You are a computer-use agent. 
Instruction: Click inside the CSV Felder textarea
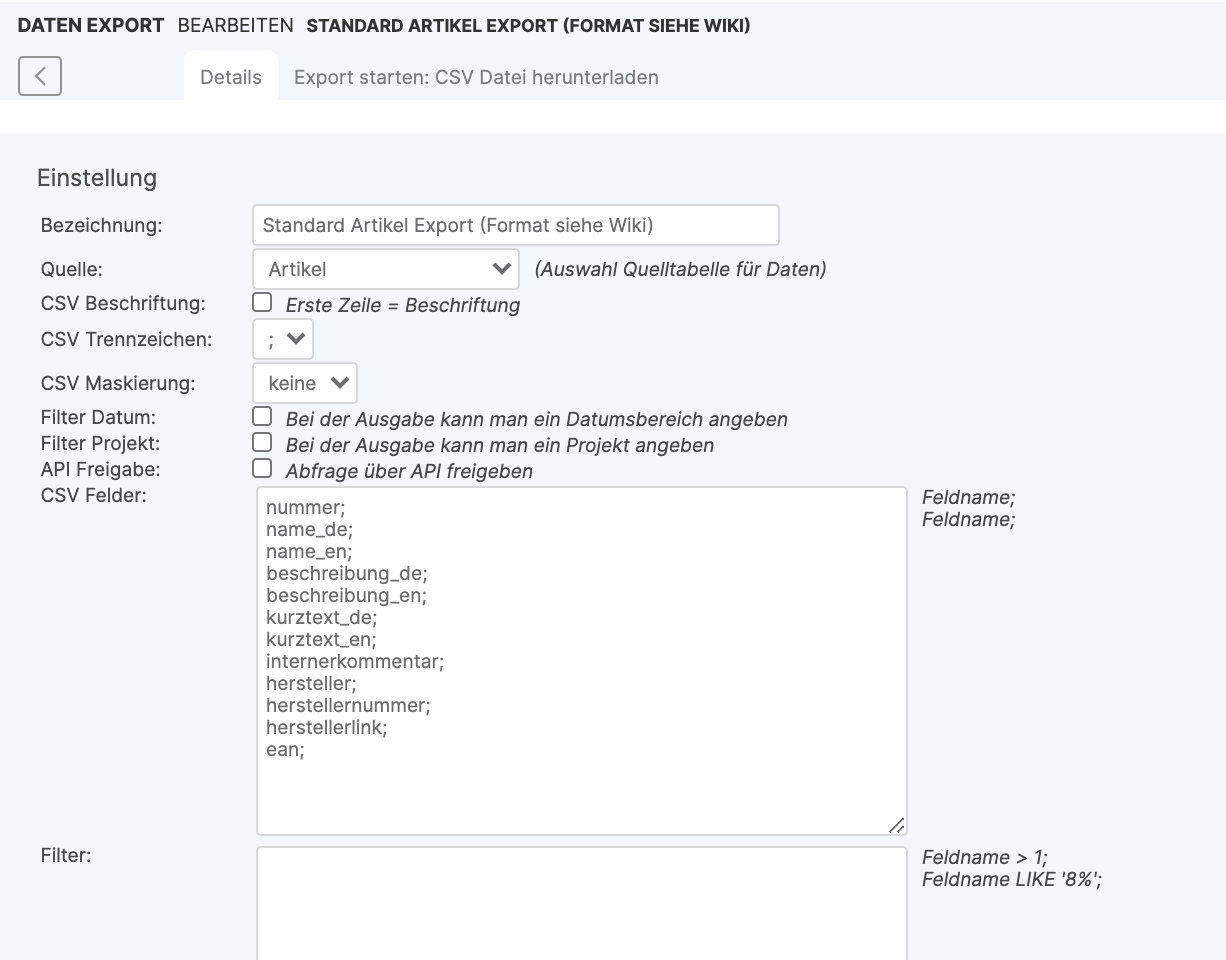coord(581,660)
